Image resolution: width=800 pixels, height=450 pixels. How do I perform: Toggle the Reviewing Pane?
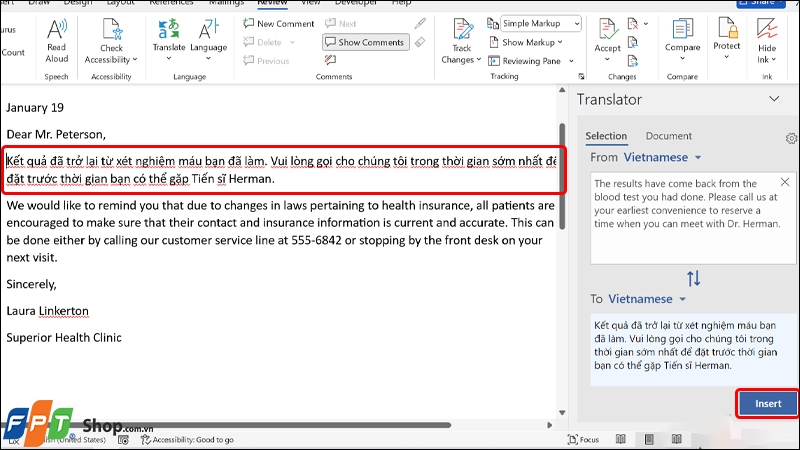click(524, 61)
